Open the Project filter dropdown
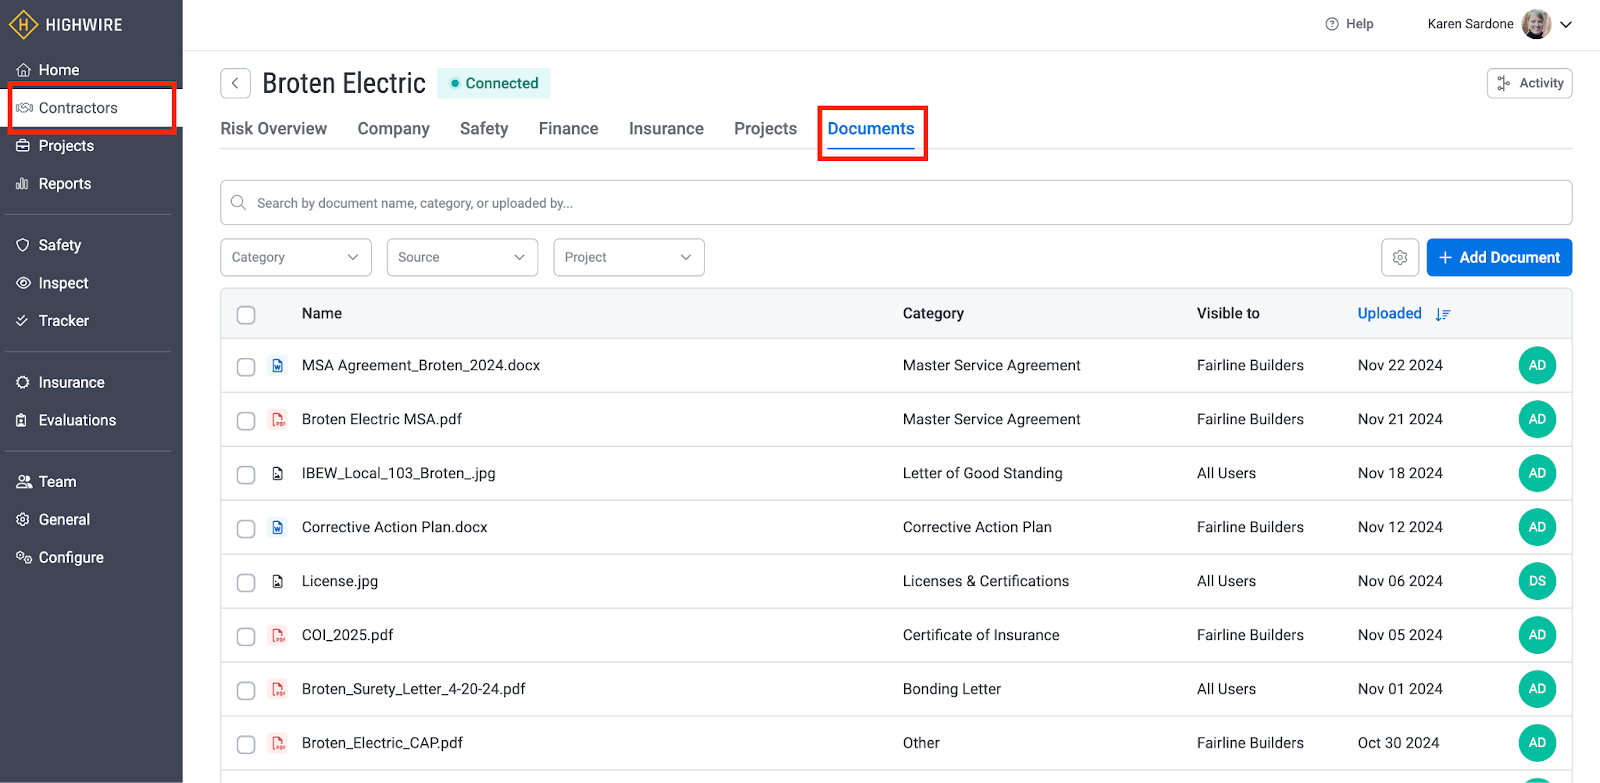 [x=629, y=257]
